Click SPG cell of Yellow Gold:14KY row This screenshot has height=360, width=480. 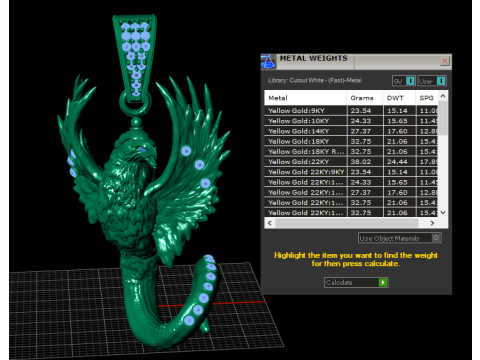pyautogui.click(x=427, y=131)
